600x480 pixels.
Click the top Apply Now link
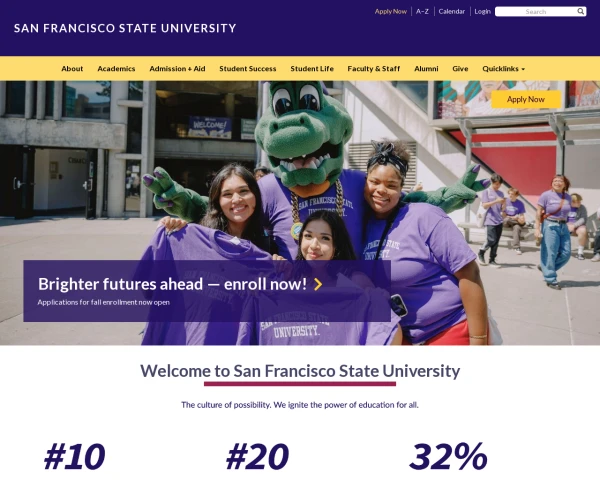(x=391, y=12)
